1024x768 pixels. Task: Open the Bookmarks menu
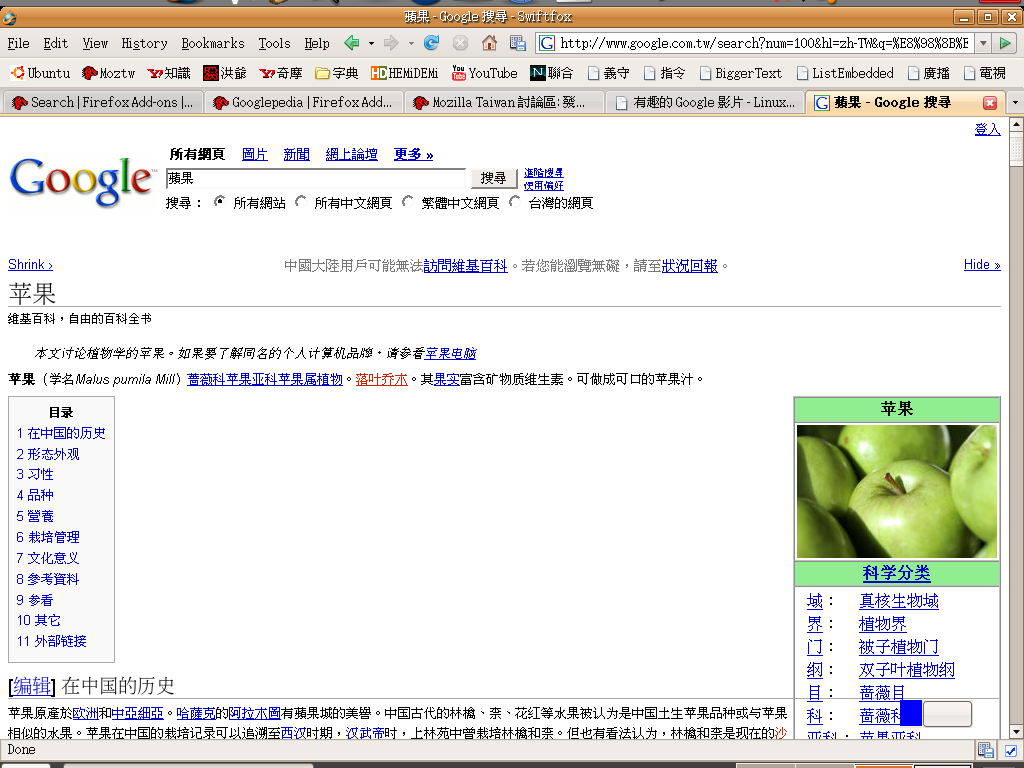[212, 43]
